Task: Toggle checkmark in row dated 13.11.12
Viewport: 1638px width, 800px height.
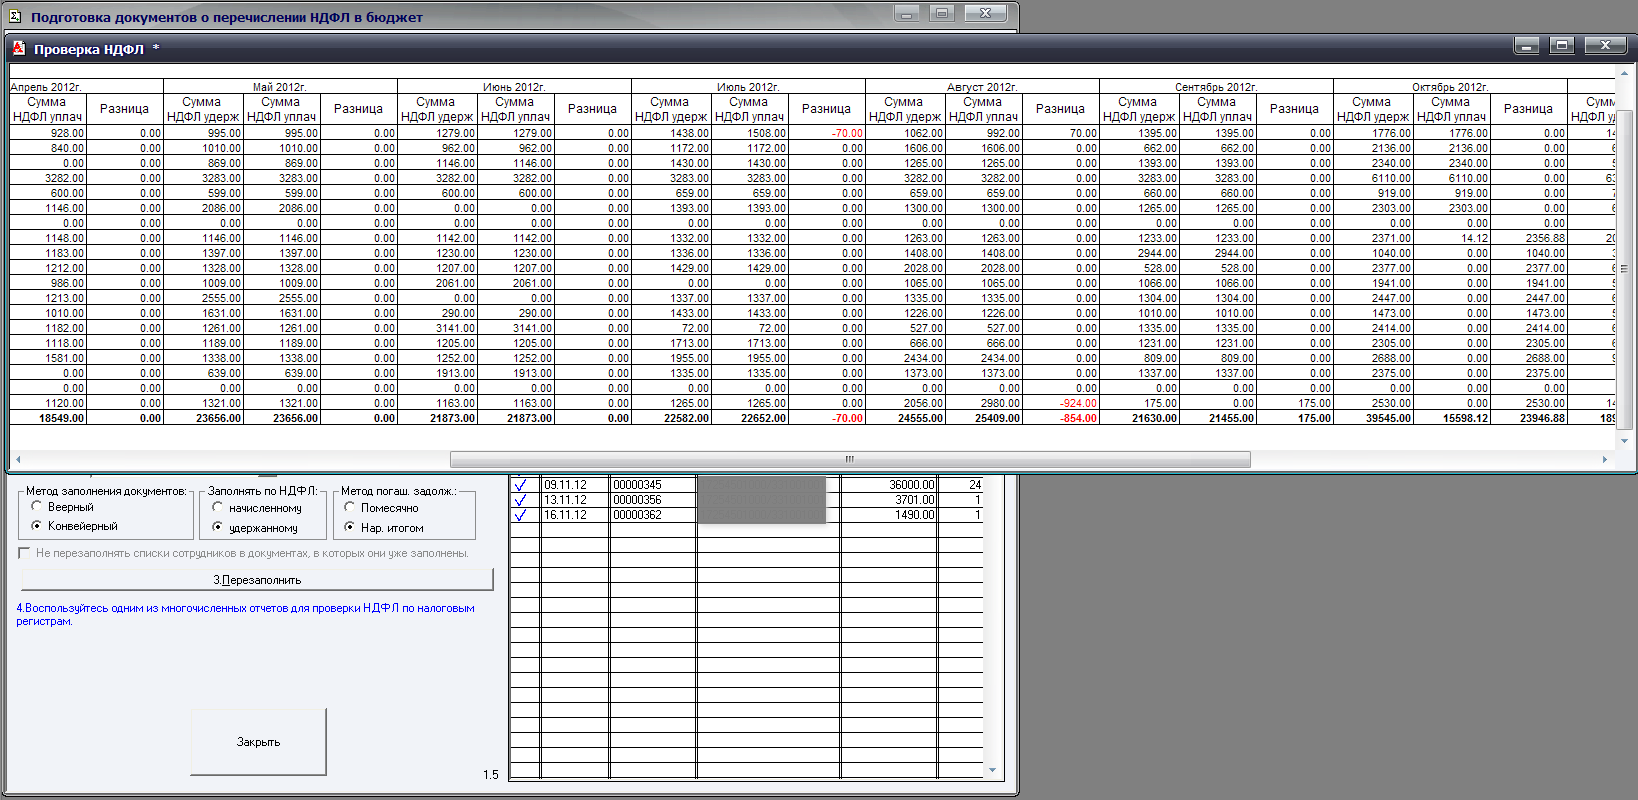Action: click(x=520, y=500)
